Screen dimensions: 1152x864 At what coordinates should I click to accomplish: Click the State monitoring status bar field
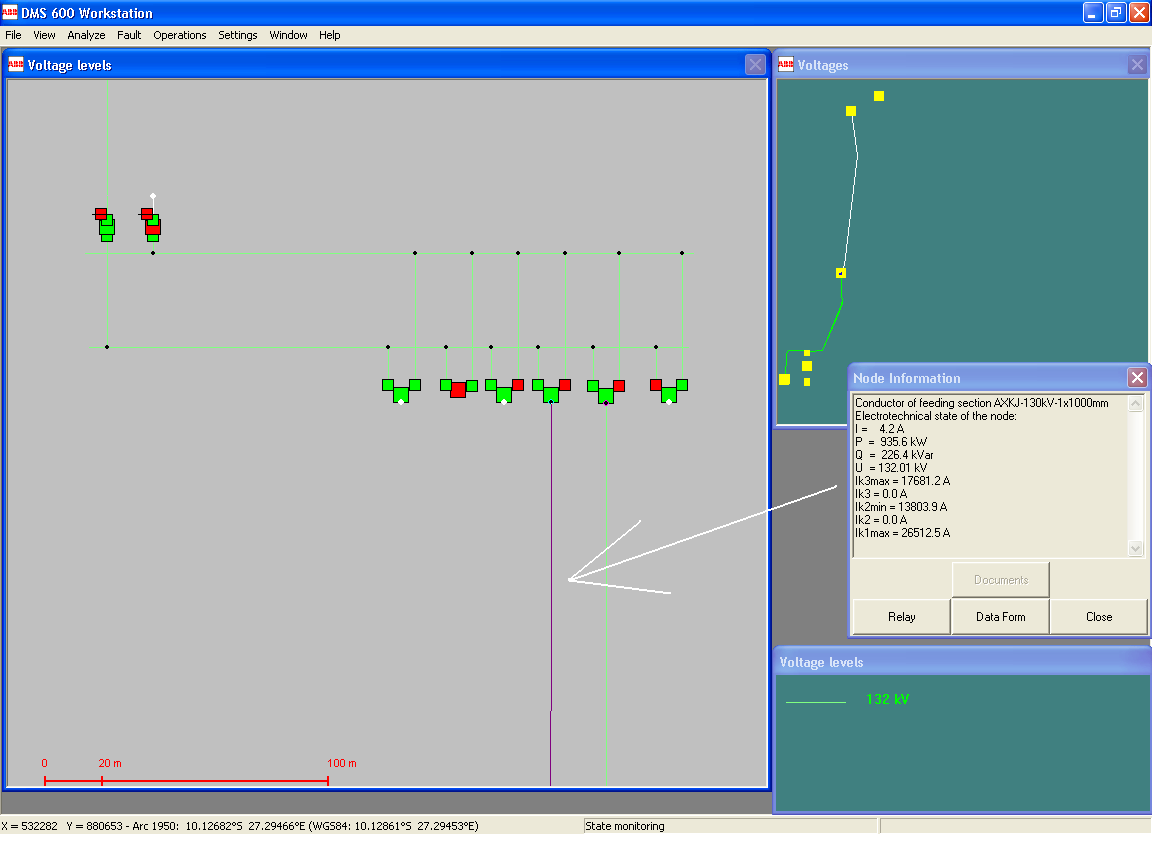click(730, 826)
